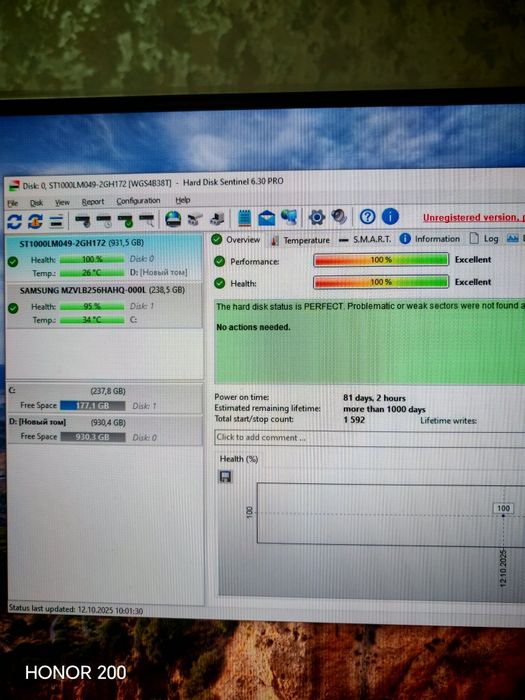The width and height of the screenshot is (525, 700).
Task: Click the disk icon with magnifier badge
Action: click(x=147, y=220)
